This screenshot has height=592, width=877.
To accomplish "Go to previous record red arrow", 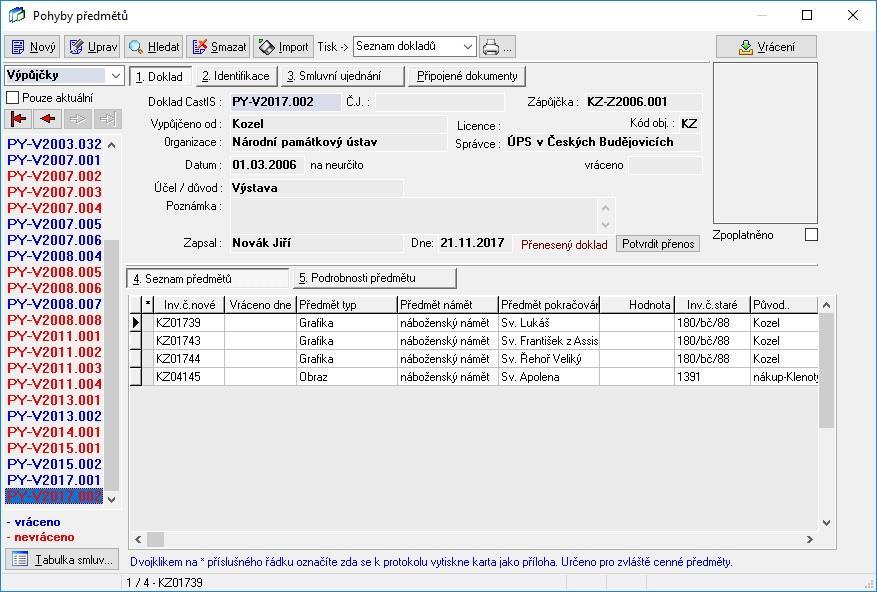I will (x=48, y=119).
